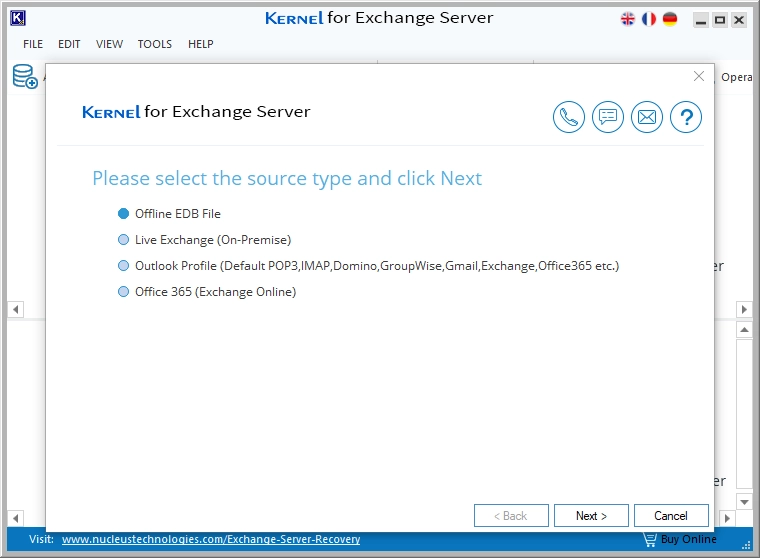Switch language with the UK flag

tap(628, 19)
